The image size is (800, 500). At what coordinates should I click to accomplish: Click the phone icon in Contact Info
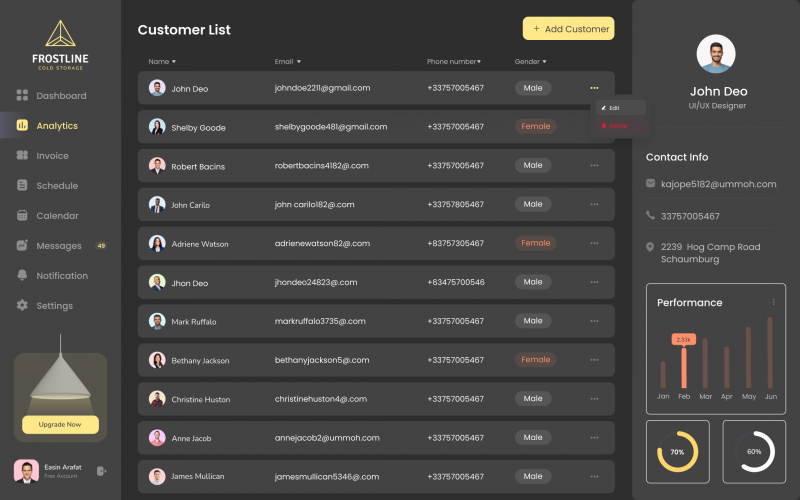(x=650, y=215)
